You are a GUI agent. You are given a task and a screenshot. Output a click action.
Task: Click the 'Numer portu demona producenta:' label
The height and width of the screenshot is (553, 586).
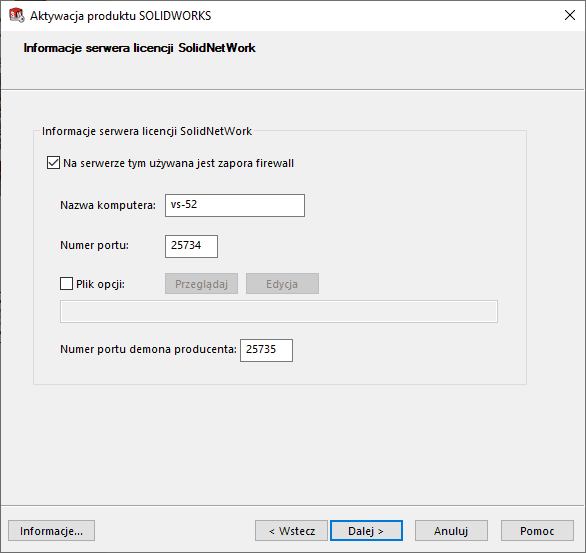tap(148, 349)
